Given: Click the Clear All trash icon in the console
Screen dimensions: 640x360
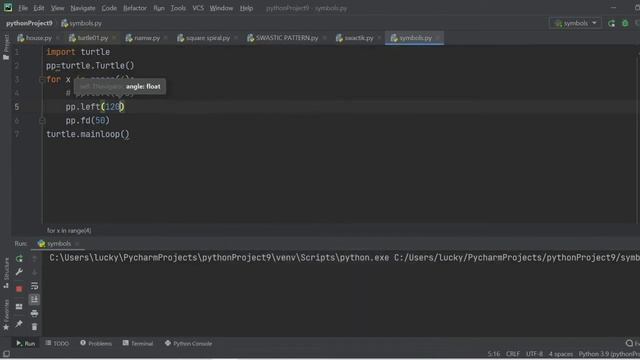Looking at the screenshot, I should (34, 327).
